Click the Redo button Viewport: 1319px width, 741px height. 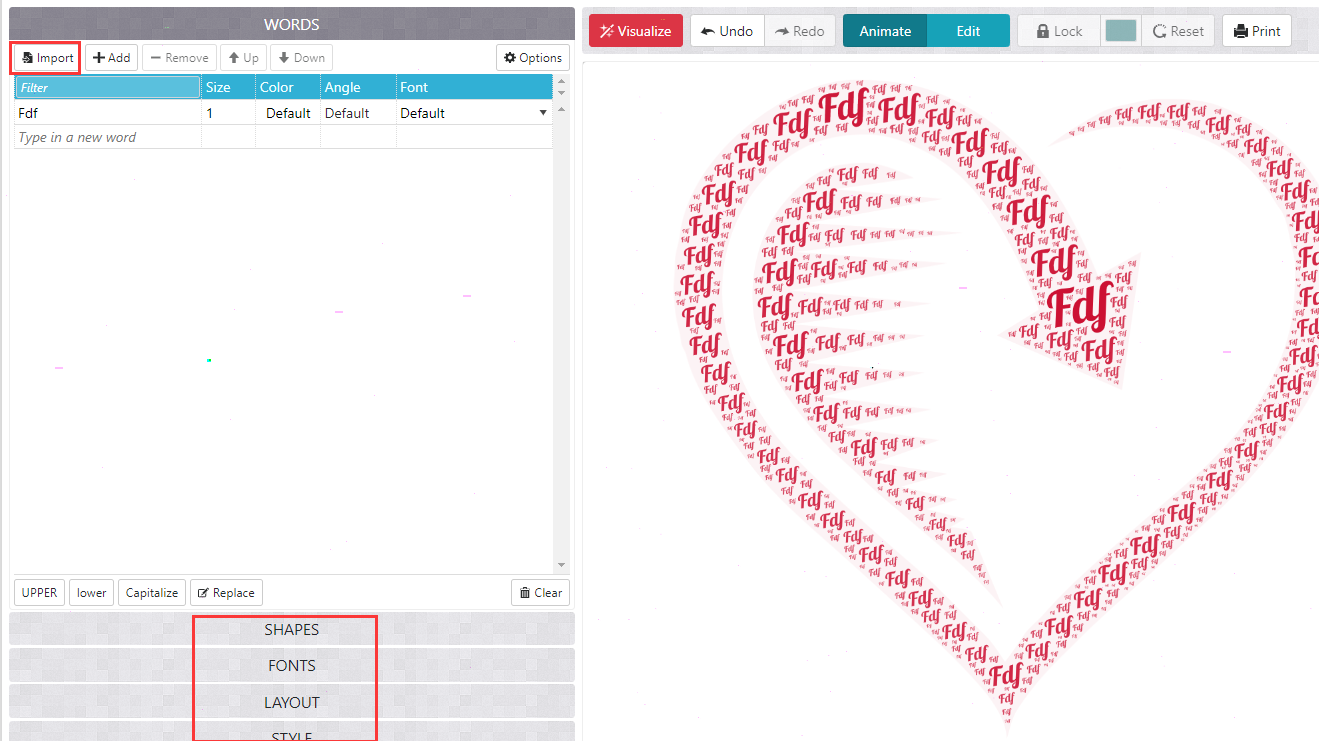click(800, 31)
